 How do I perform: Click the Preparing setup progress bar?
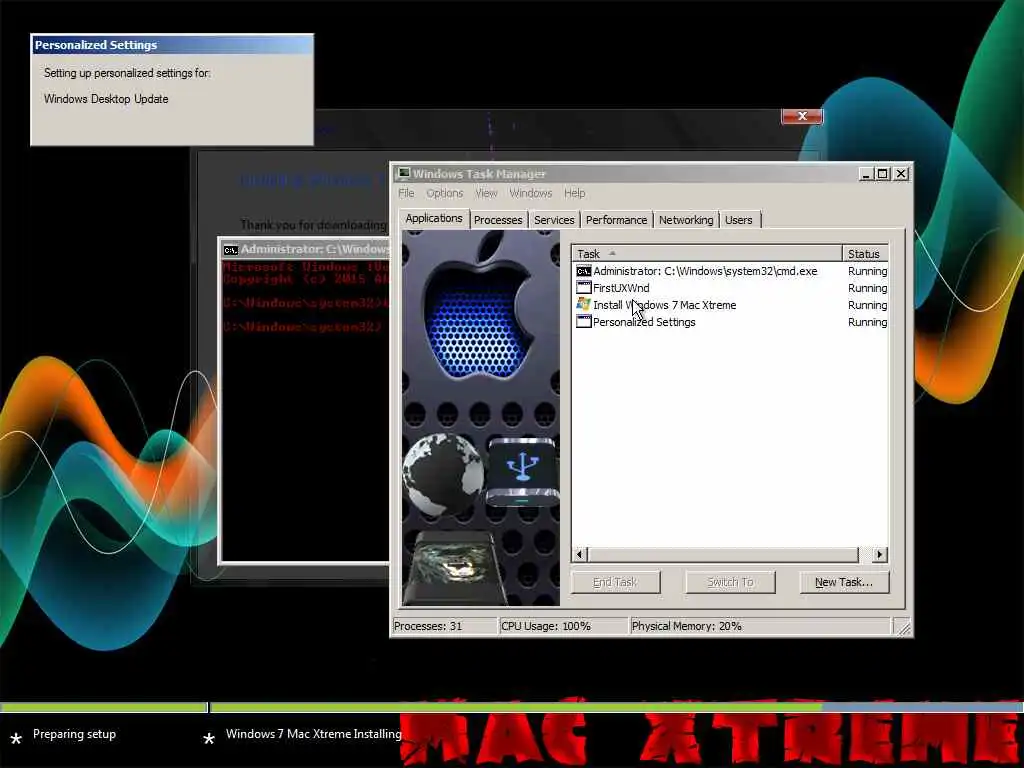pyautogui.click(x=104, y=707)
